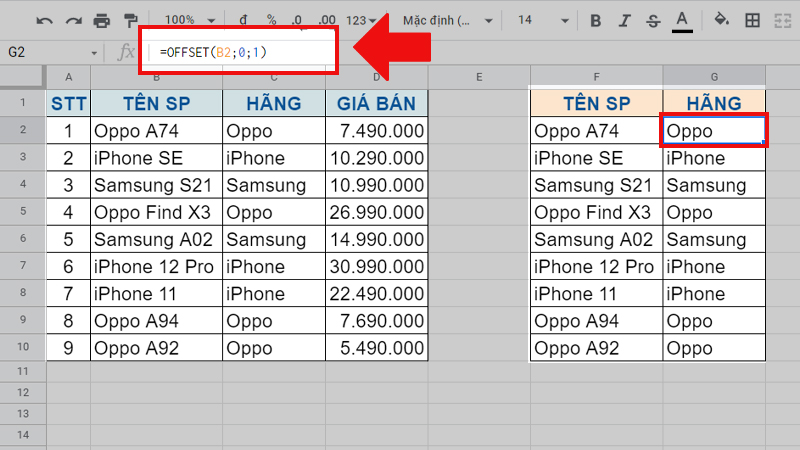Toggle Strikethrough formatting
Screen dimensions: 800x450
pyautogui.click(x=653, y=21)
